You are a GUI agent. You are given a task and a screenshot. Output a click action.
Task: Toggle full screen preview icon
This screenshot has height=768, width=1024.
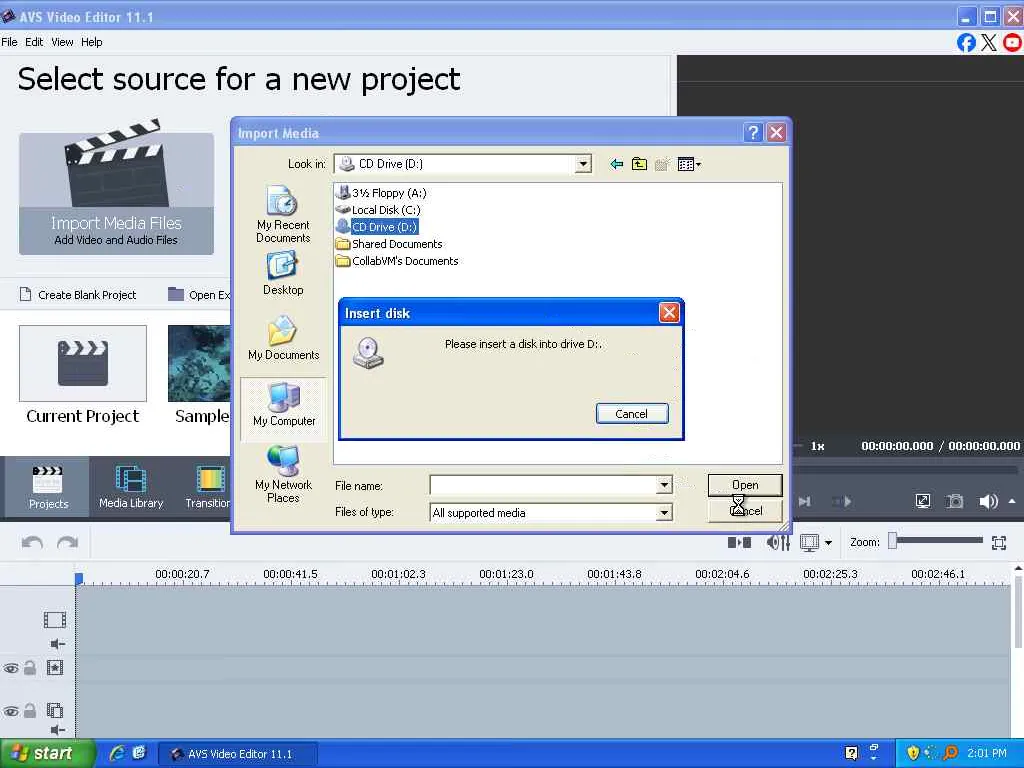pyautogui.click(x=922, y=502)
